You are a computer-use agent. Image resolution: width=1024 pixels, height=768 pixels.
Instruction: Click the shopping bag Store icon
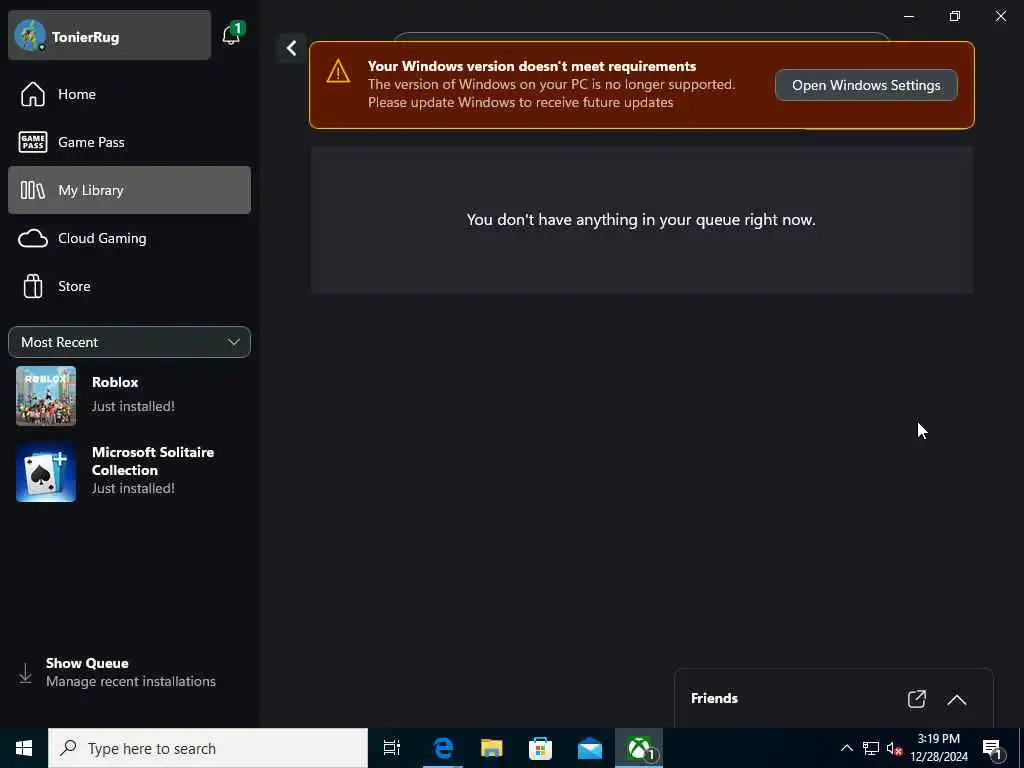coord(33,286)
